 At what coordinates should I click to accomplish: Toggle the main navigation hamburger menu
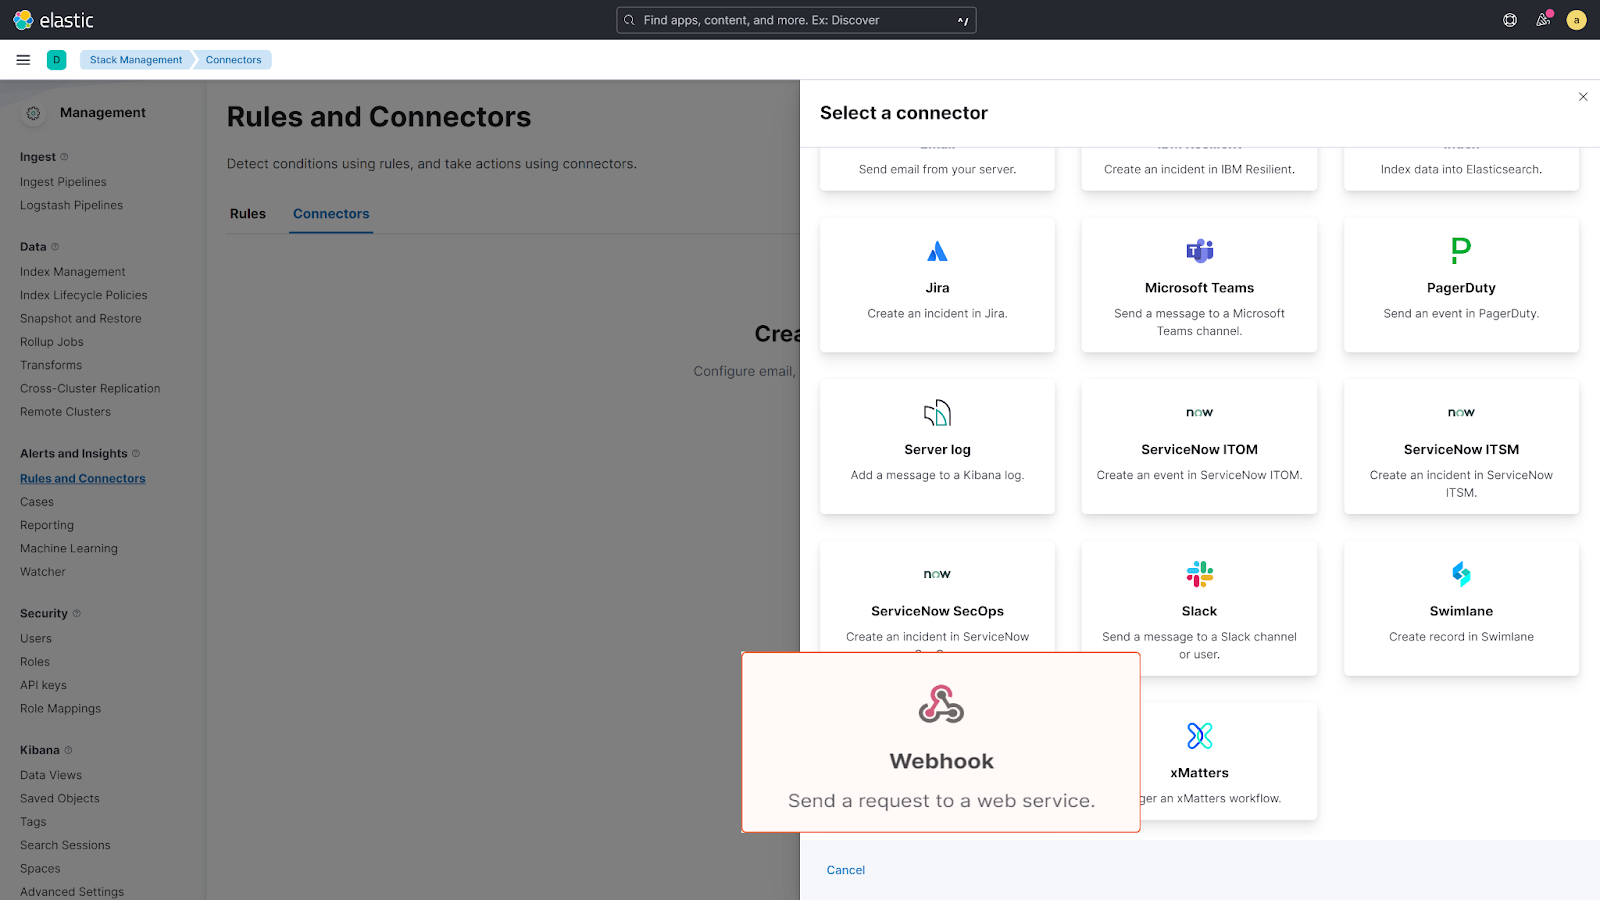click(23, 60)
